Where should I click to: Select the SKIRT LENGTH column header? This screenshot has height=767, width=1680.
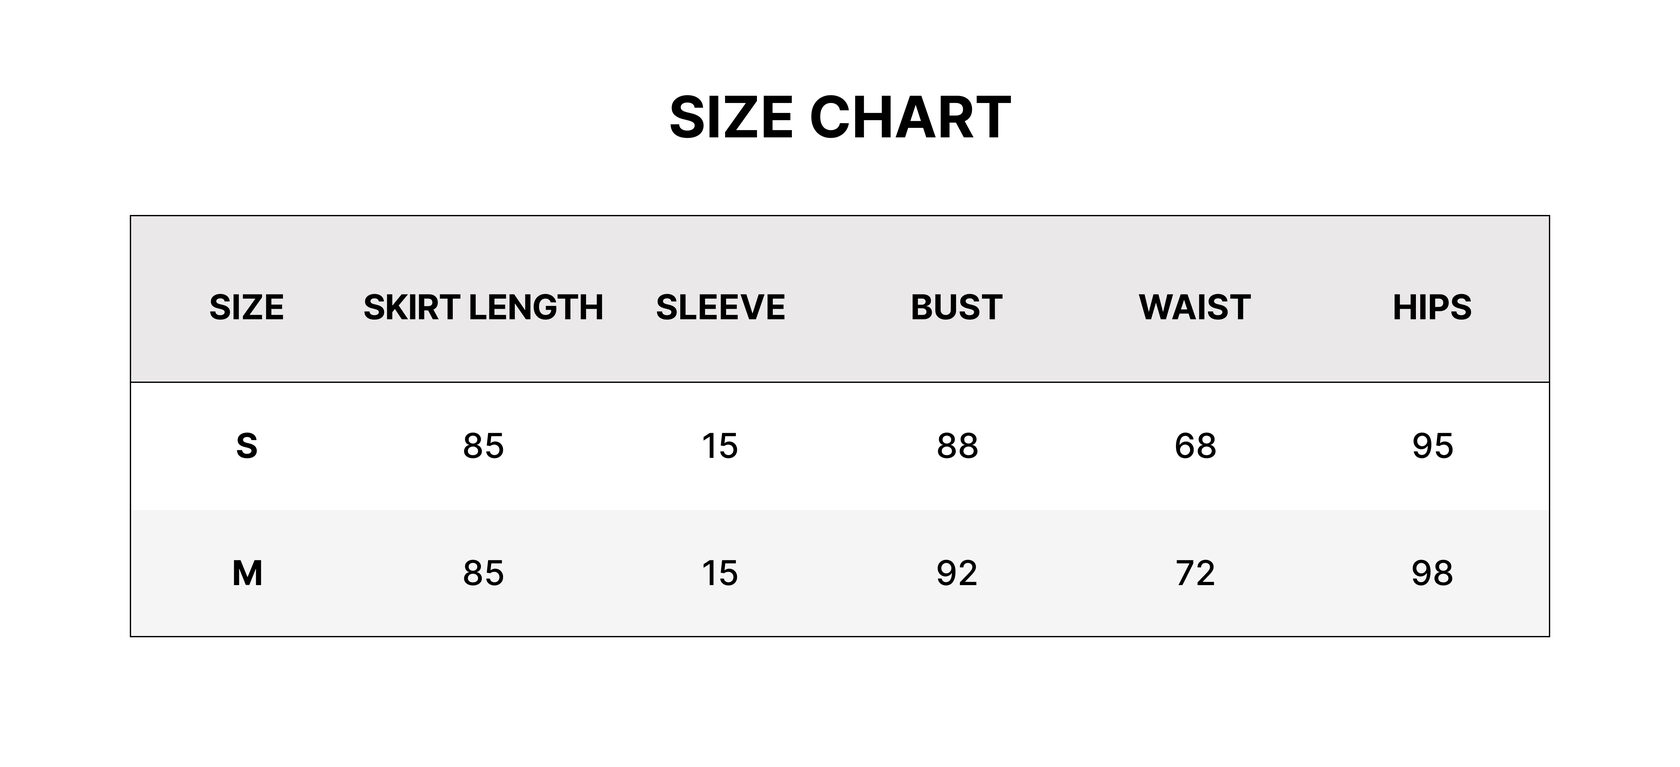click(x=483, y=307)
